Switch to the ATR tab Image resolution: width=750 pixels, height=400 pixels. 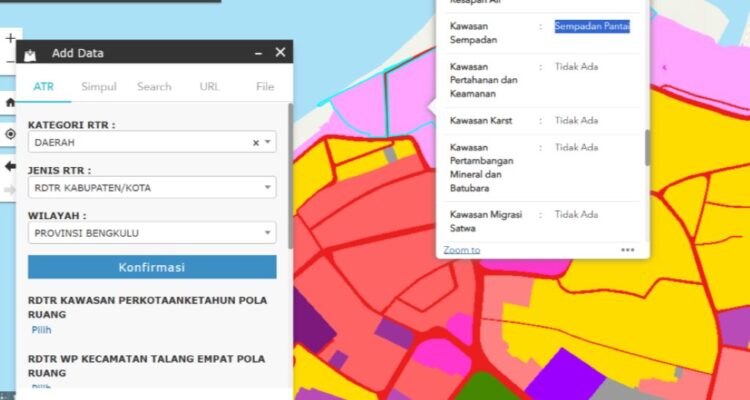click(x=44, y=87)
